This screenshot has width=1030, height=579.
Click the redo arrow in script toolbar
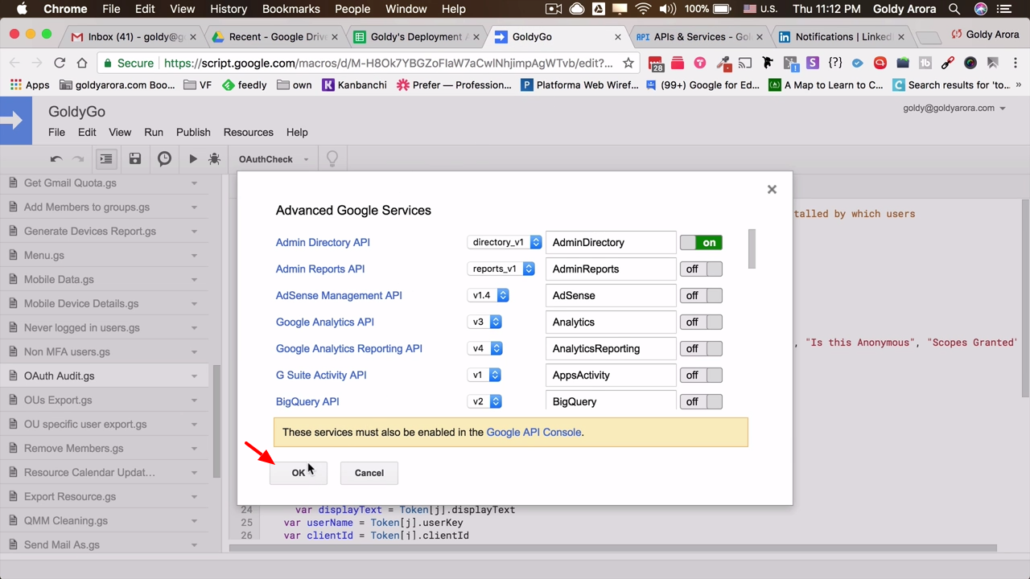pos(78,159)
